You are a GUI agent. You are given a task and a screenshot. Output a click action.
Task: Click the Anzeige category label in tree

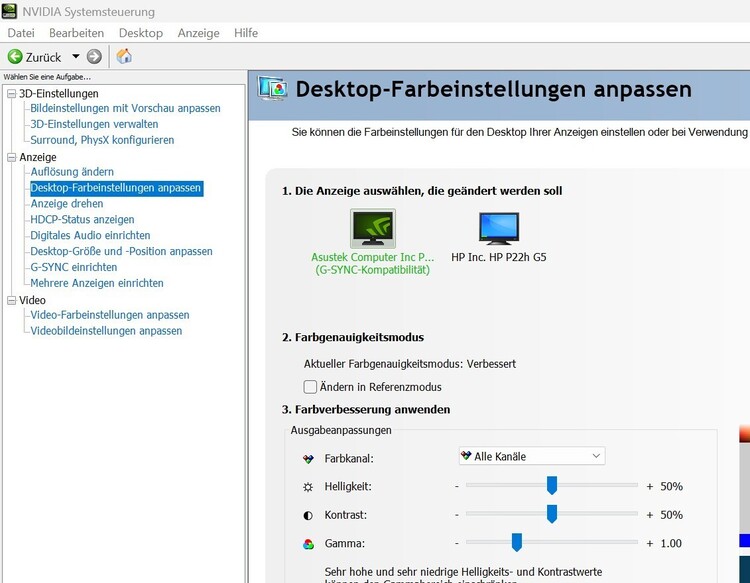[38, 157]
